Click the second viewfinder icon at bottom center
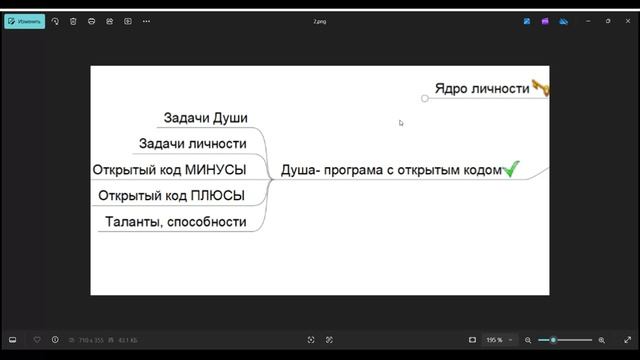 click(x=329, y=340)
